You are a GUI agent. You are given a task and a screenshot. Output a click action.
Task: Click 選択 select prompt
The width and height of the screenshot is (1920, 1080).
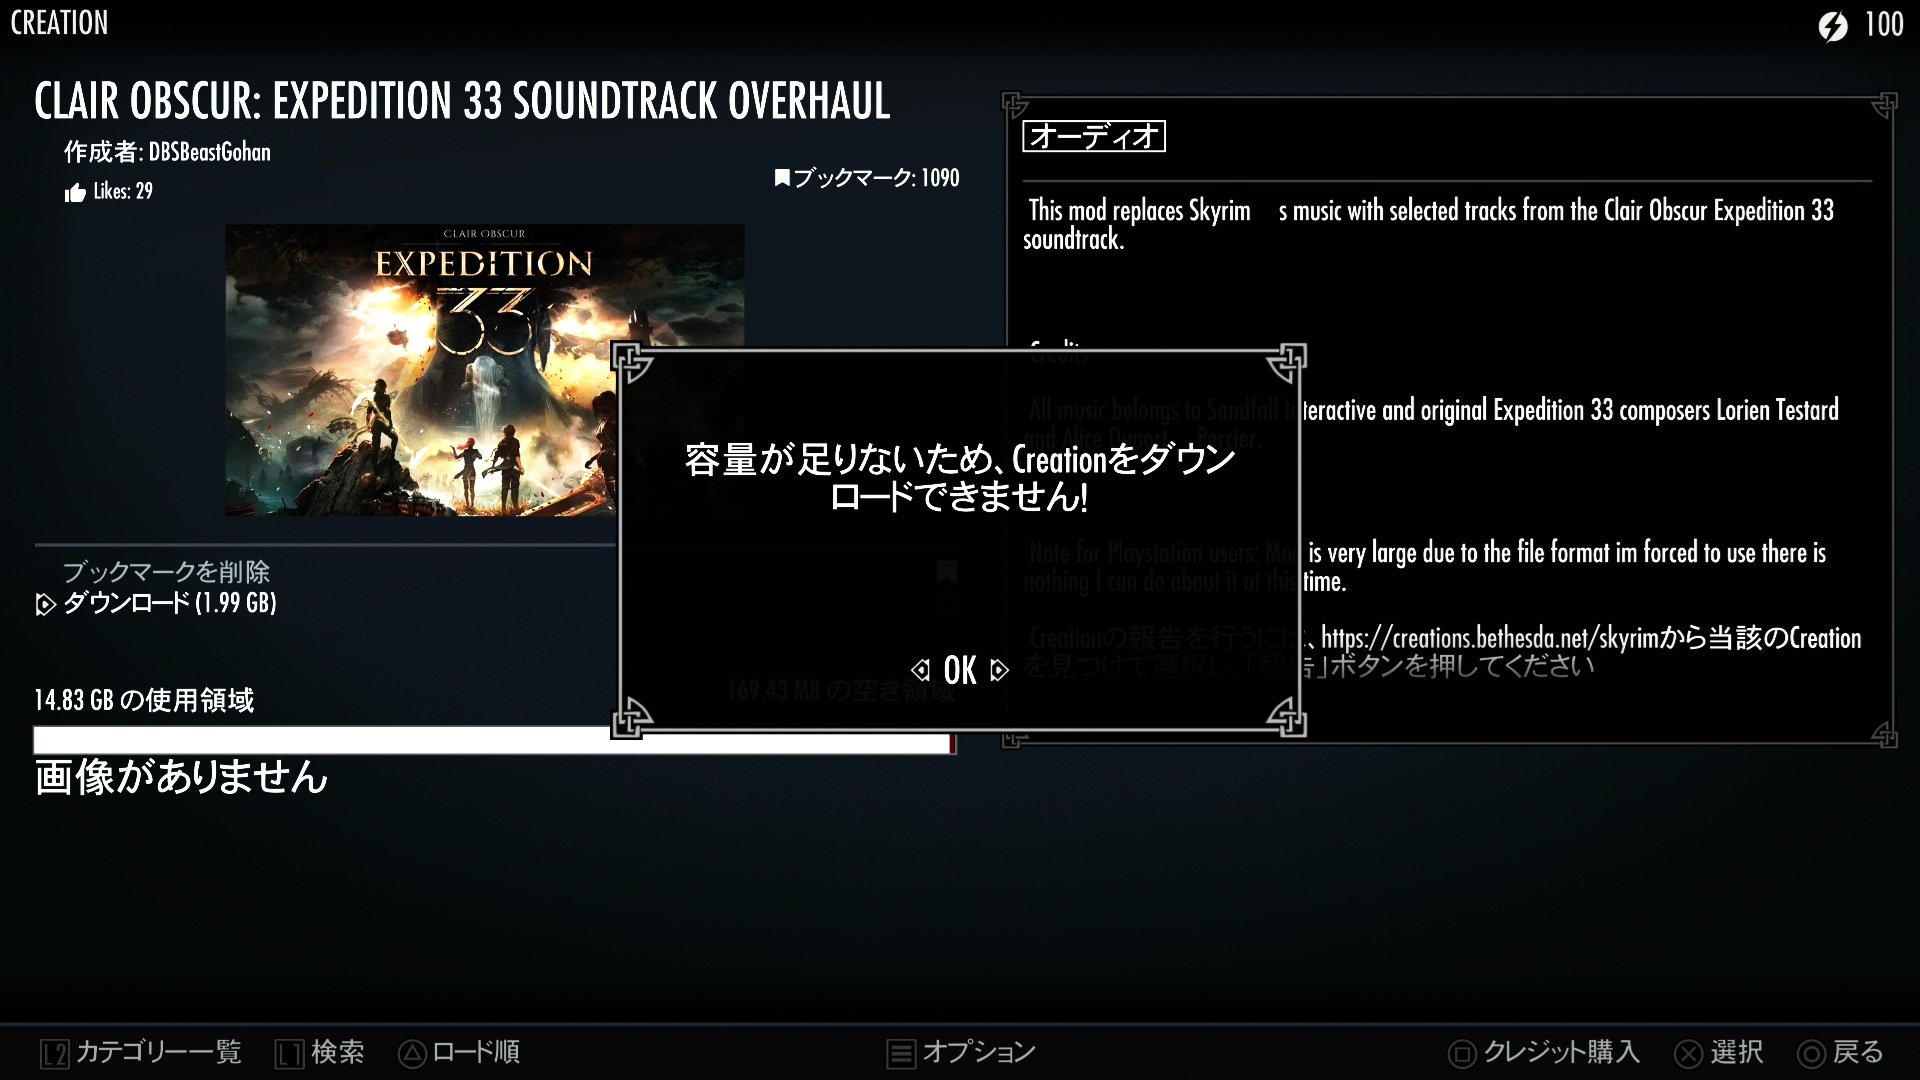click(1736, 1052)
